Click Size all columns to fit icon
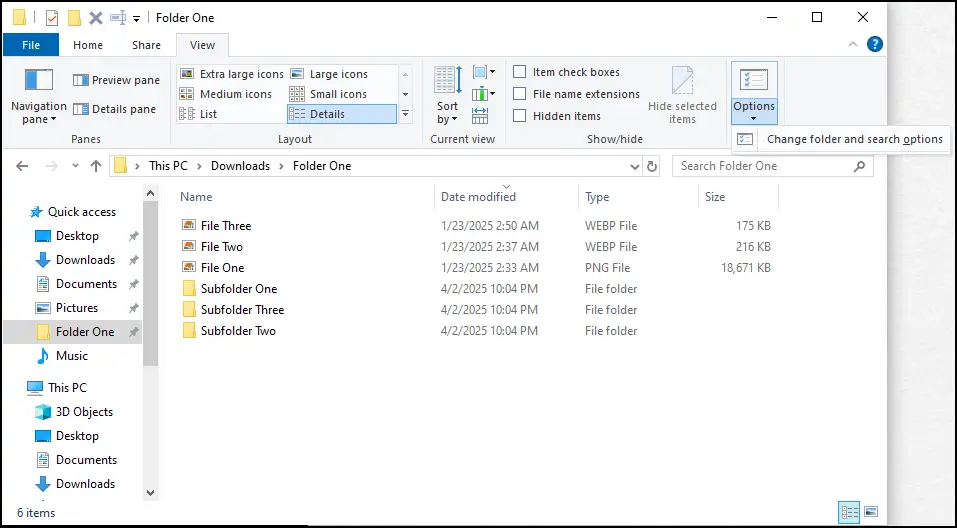957x528 pixels. 480,115
